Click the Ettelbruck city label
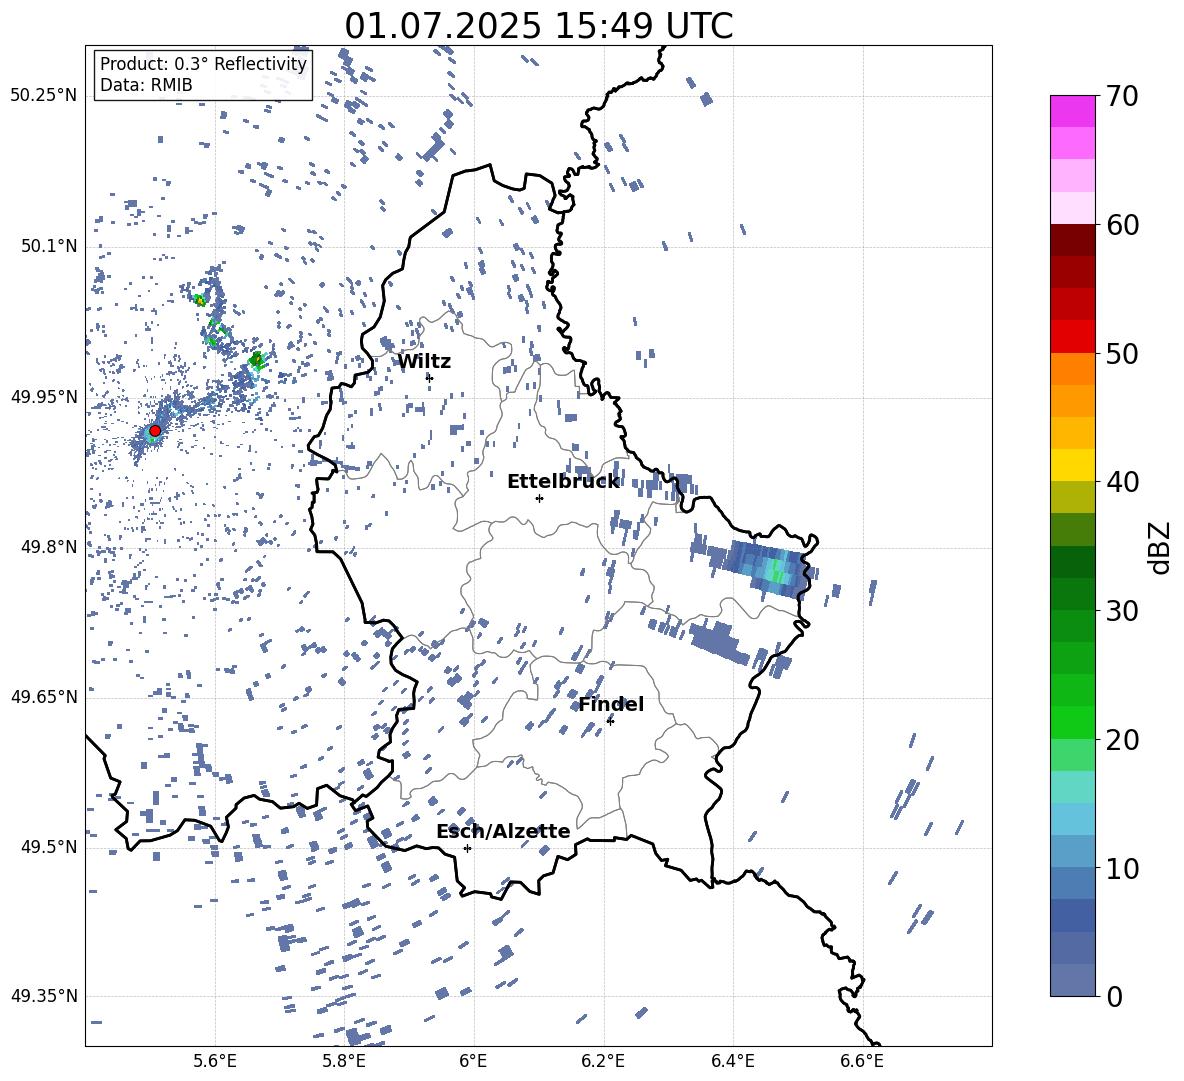1184x1081 pixels. click(563, 482)
